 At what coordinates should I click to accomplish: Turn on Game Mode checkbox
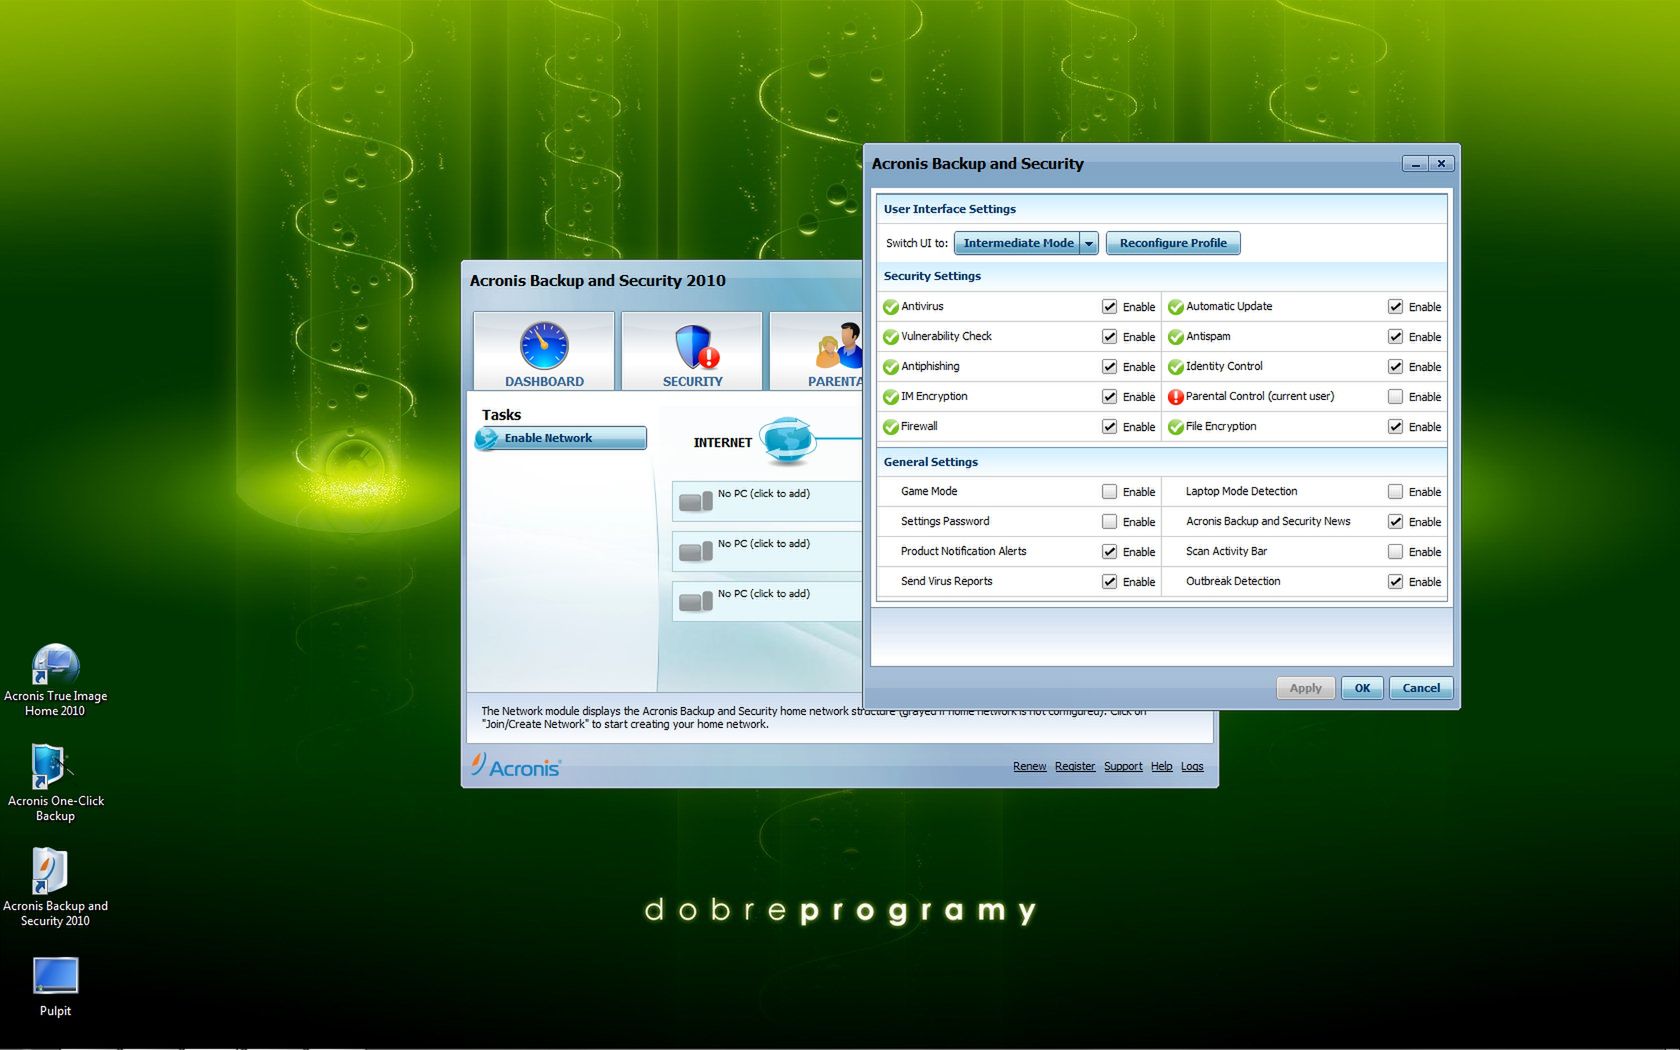click(1109, 492)
